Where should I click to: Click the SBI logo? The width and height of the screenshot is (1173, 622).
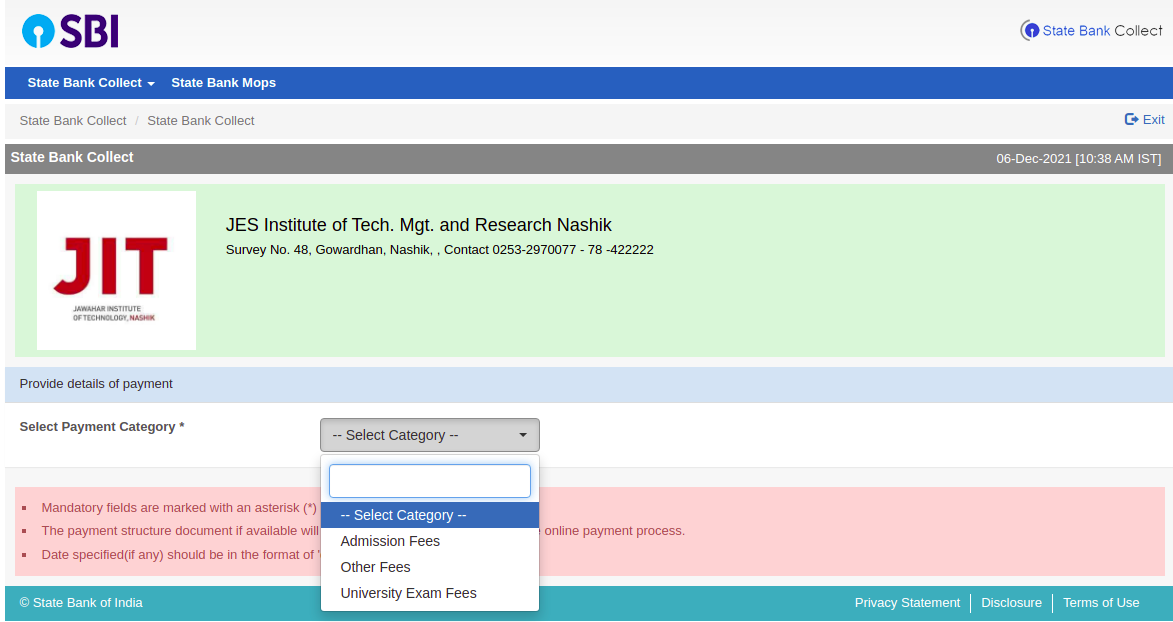[70, 31]
